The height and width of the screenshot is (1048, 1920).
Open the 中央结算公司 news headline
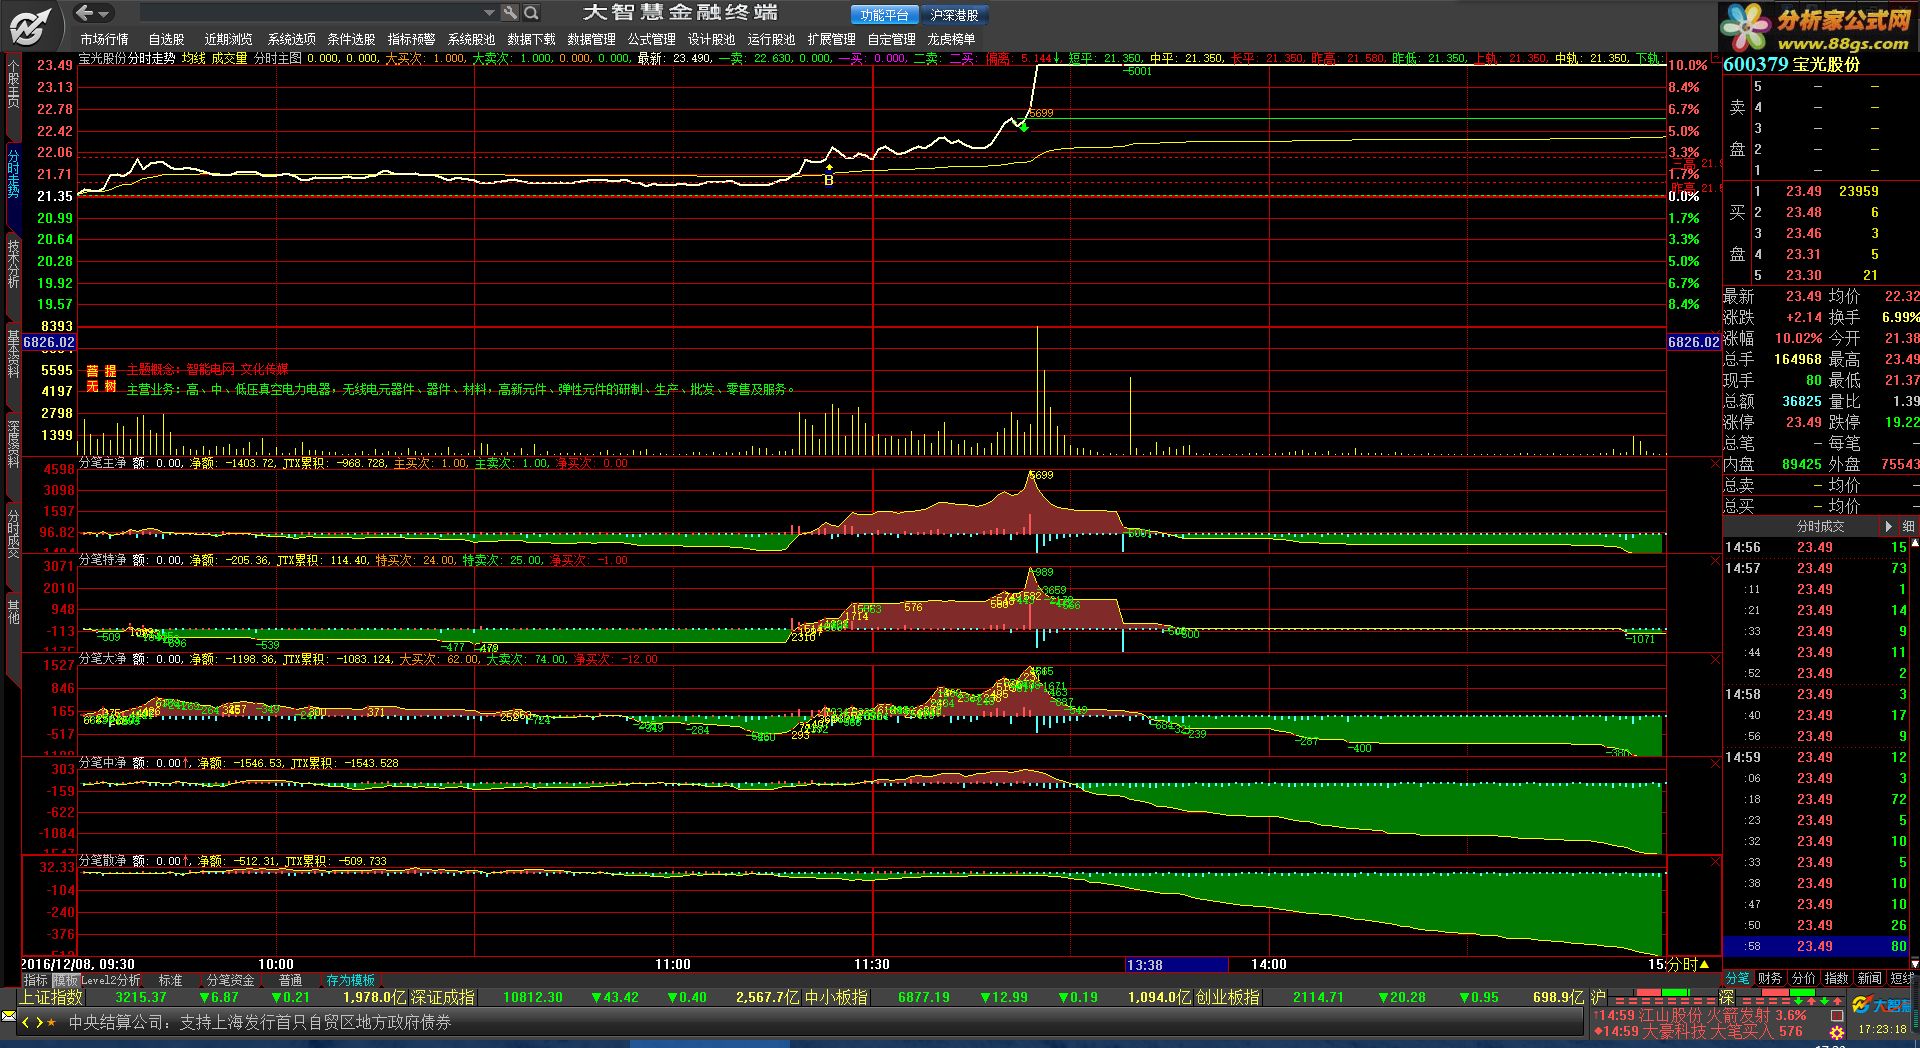tap(260, 1023)
